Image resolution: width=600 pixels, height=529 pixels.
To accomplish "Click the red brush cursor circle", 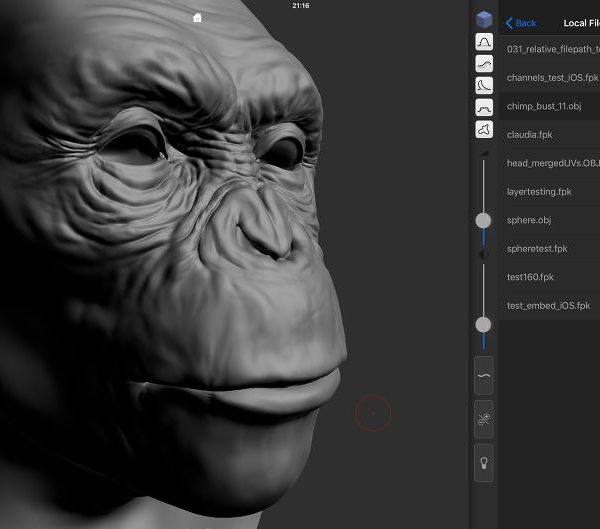I will [x=372, y=412].
